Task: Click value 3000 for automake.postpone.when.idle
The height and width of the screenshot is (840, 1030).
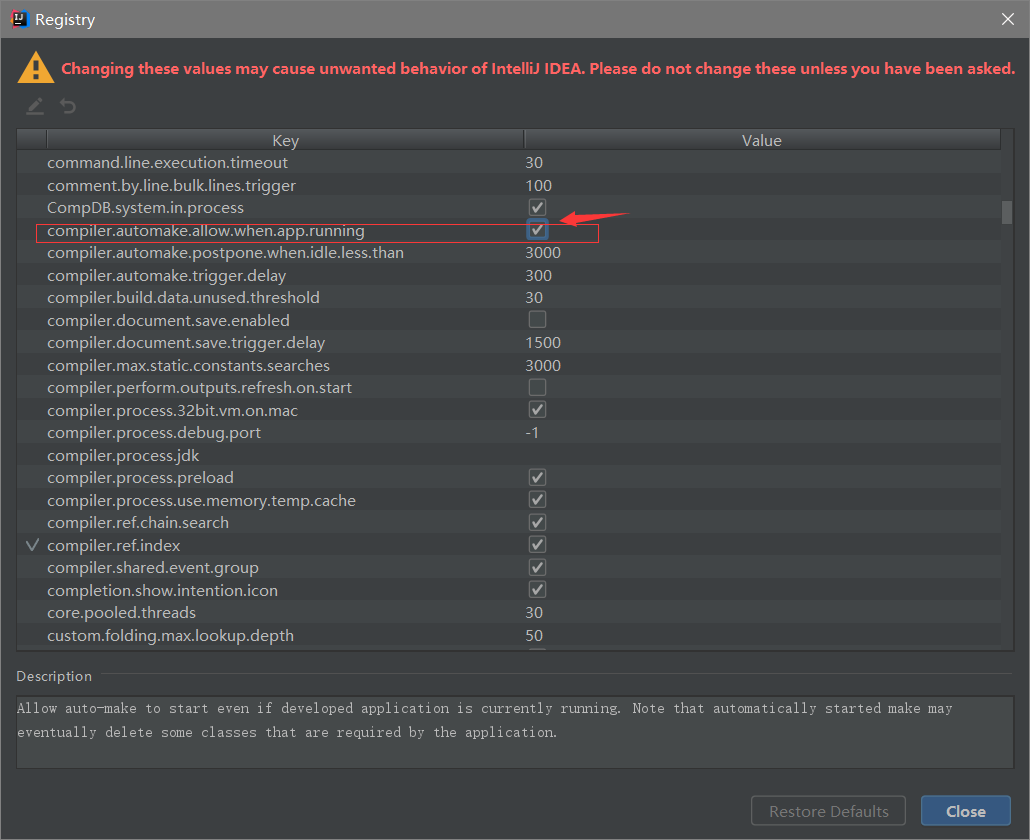Action: 543,253
